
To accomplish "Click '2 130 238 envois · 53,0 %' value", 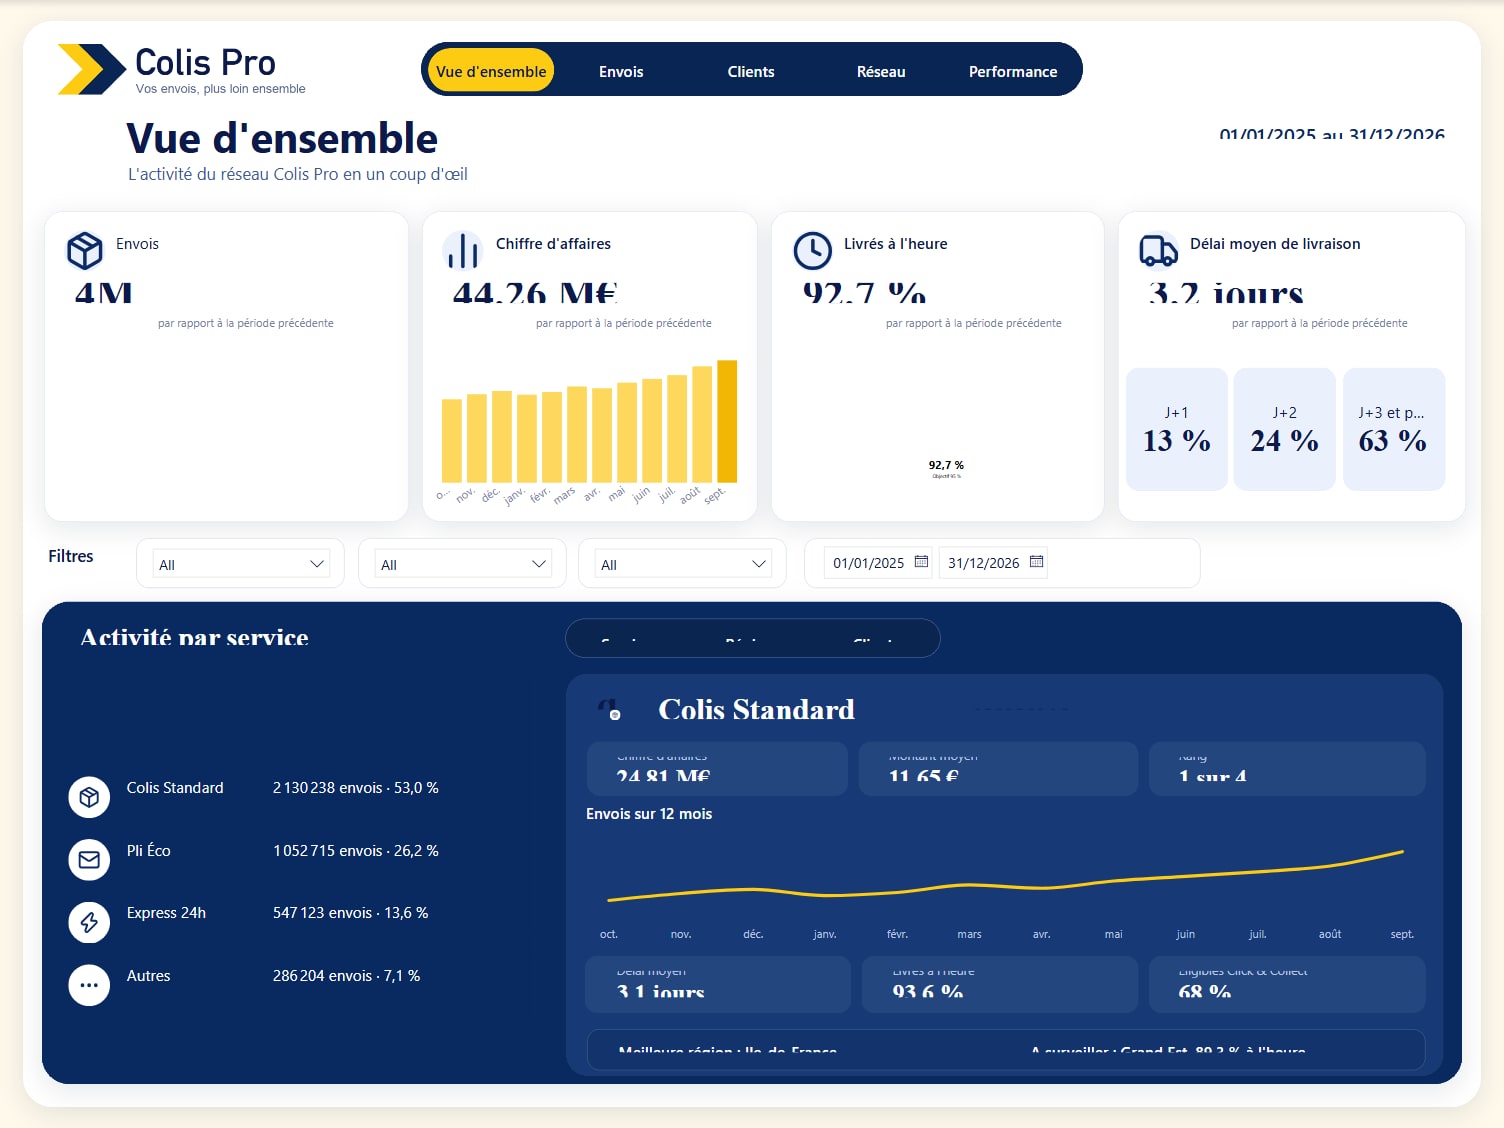I will coord(356,788).
